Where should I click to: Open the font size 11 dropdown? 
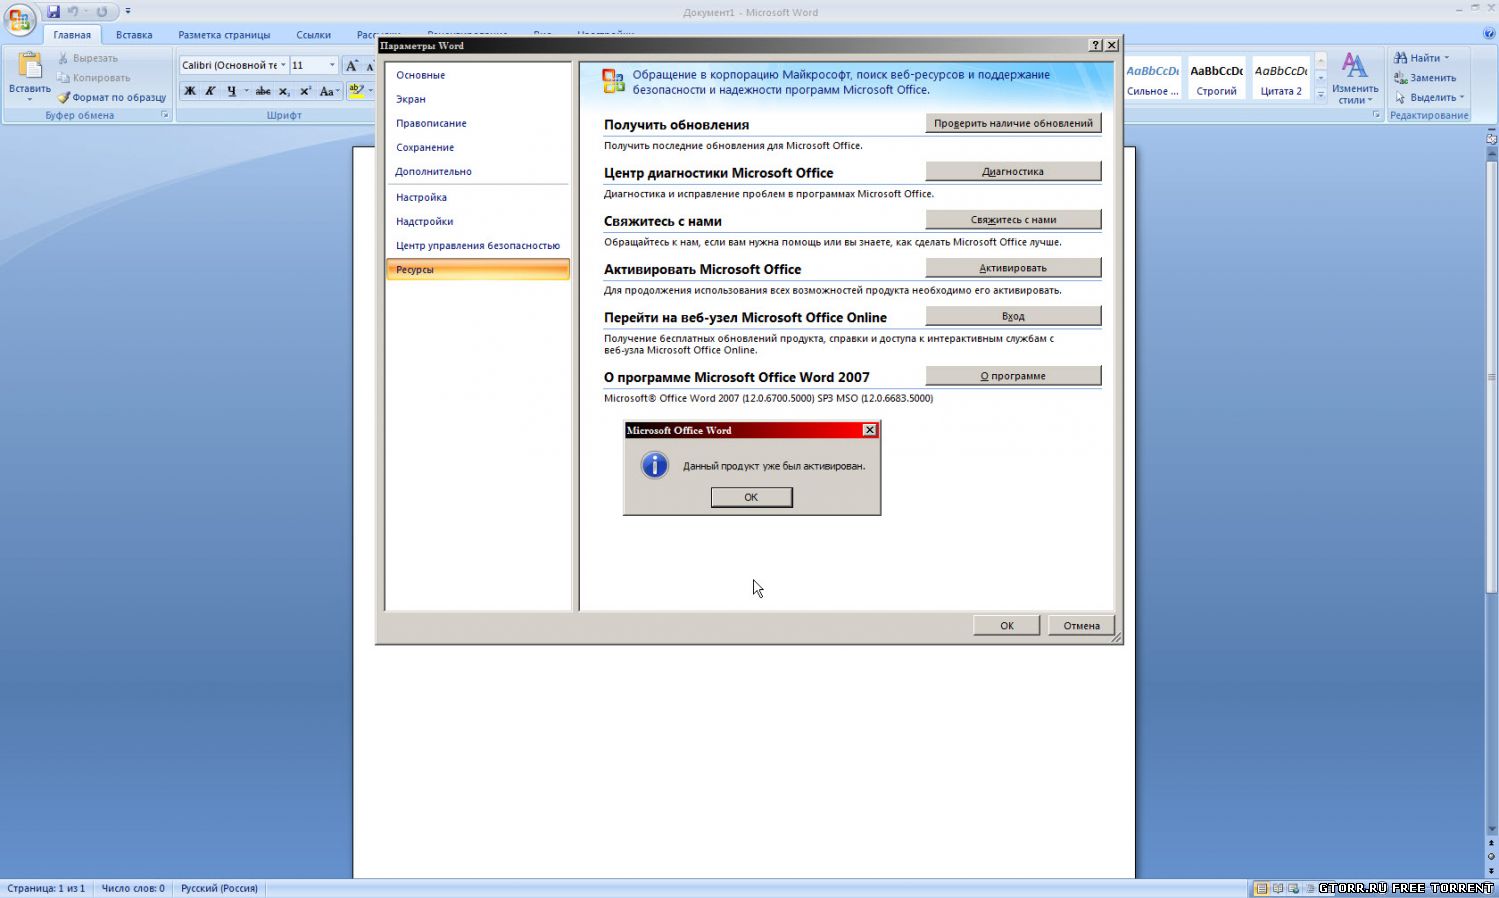coord(332,65)
